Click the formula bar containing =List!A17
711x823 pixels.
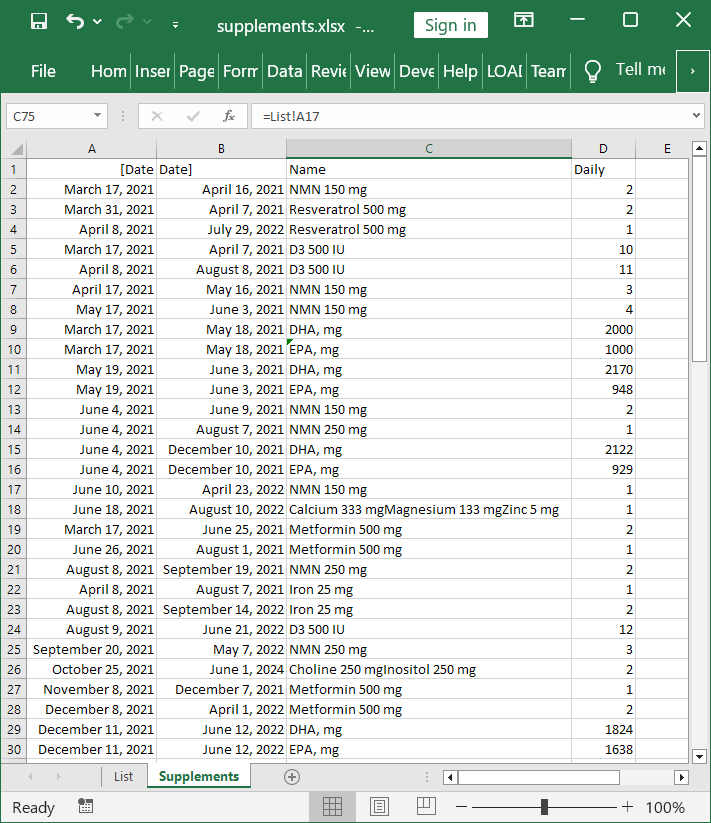470,116
